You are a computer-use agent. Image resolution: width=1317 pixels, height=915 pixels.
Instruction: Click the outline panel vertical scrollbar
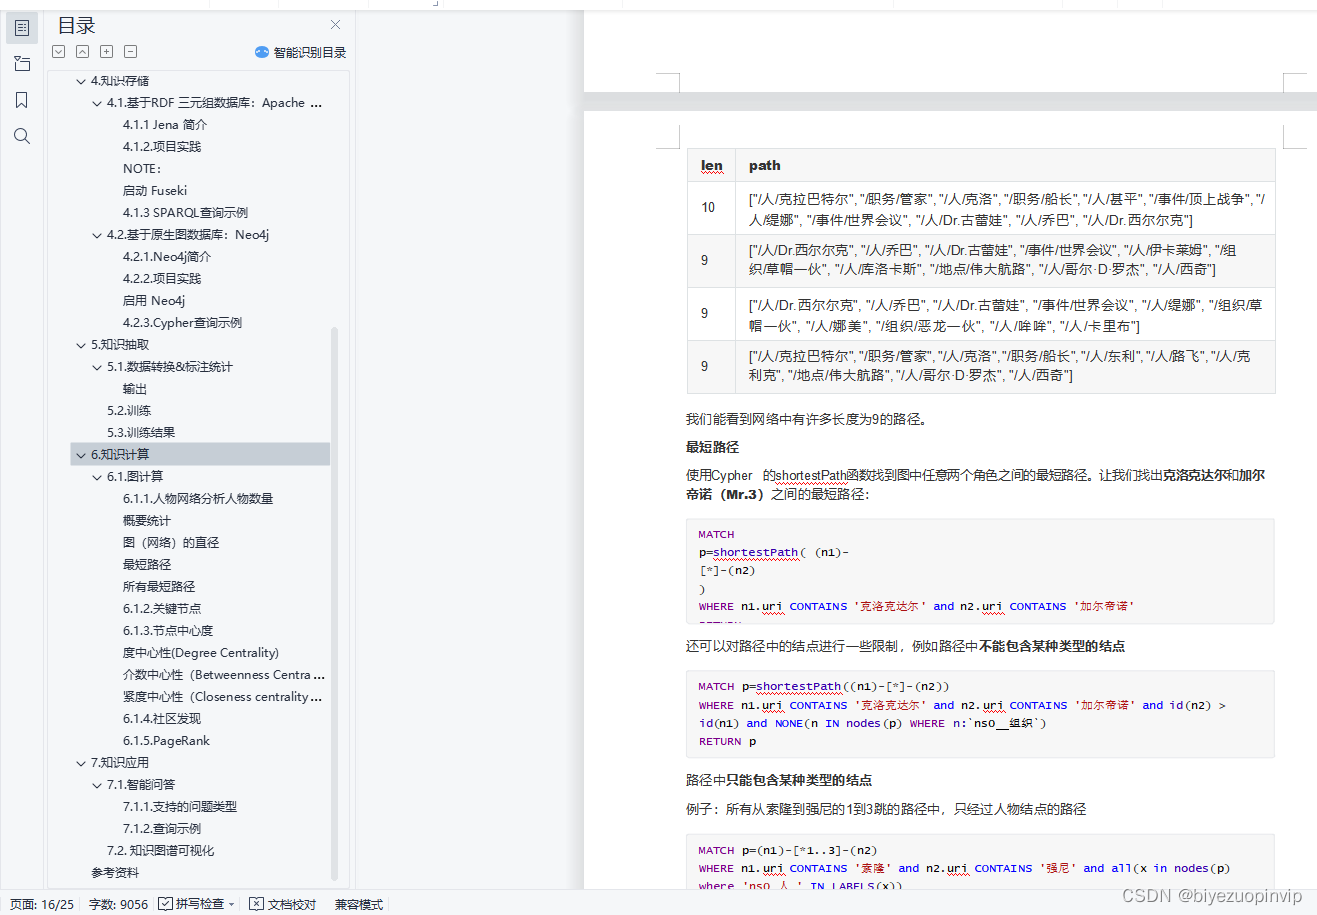[x=334, y=604]
